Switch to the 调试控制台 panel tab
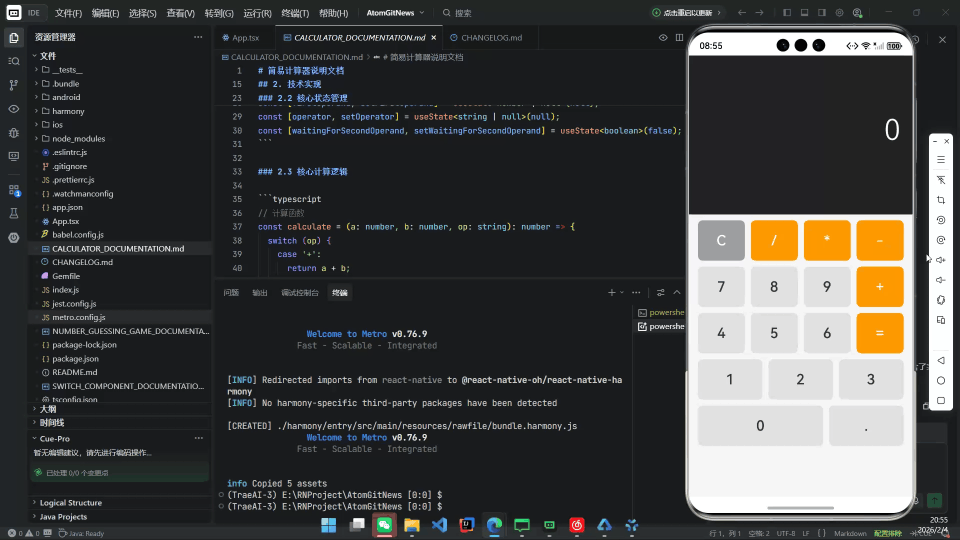Image resolution: width=960 pixels, height=540 pixels. 299,293
